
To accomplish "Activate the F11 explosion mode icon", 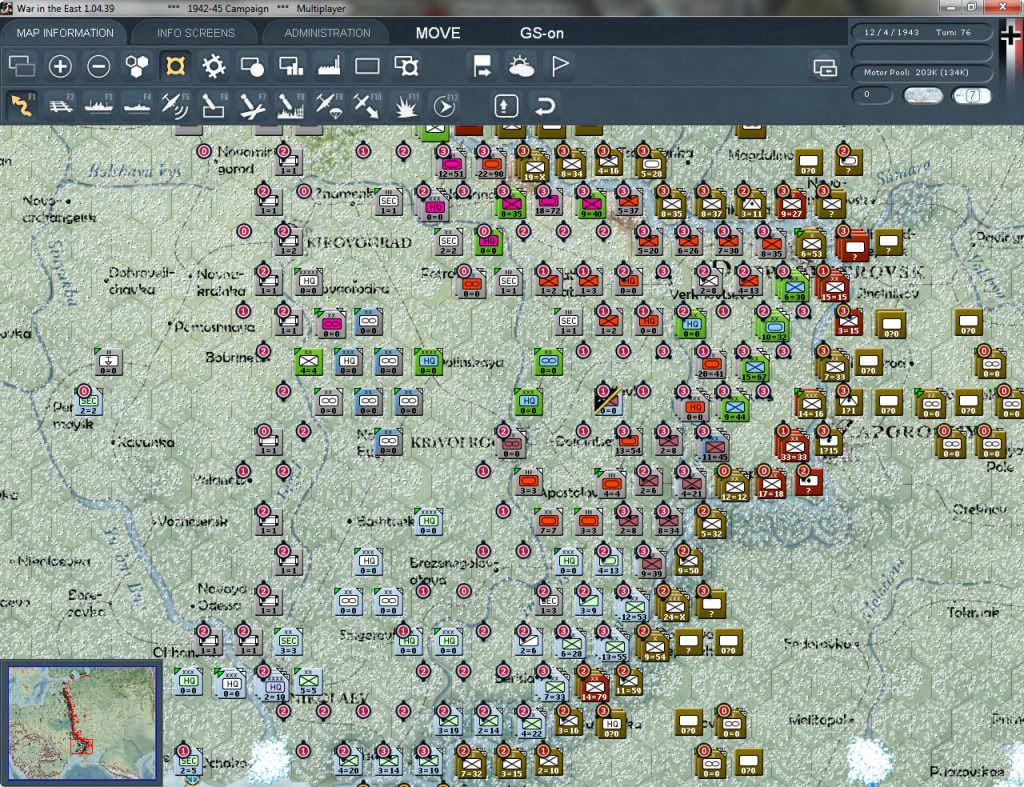I will (406, 106).
